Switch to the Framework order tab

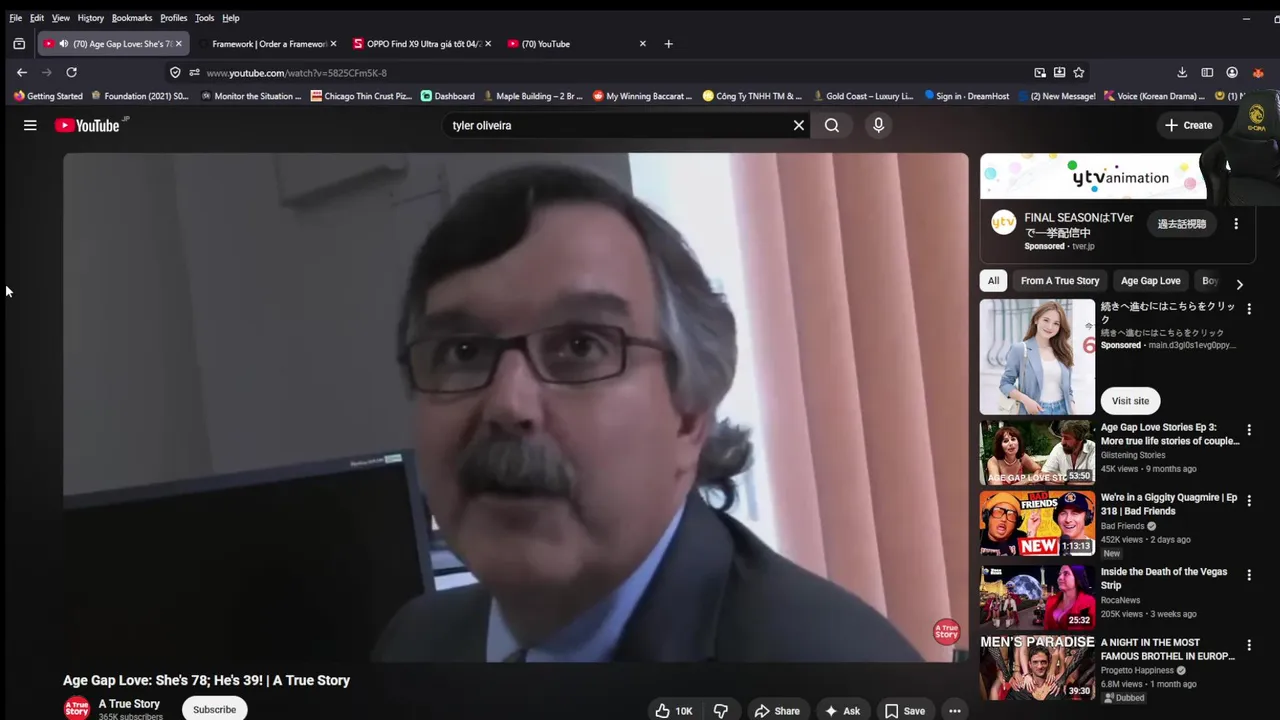pyautogui.click(x=268, y=44)
